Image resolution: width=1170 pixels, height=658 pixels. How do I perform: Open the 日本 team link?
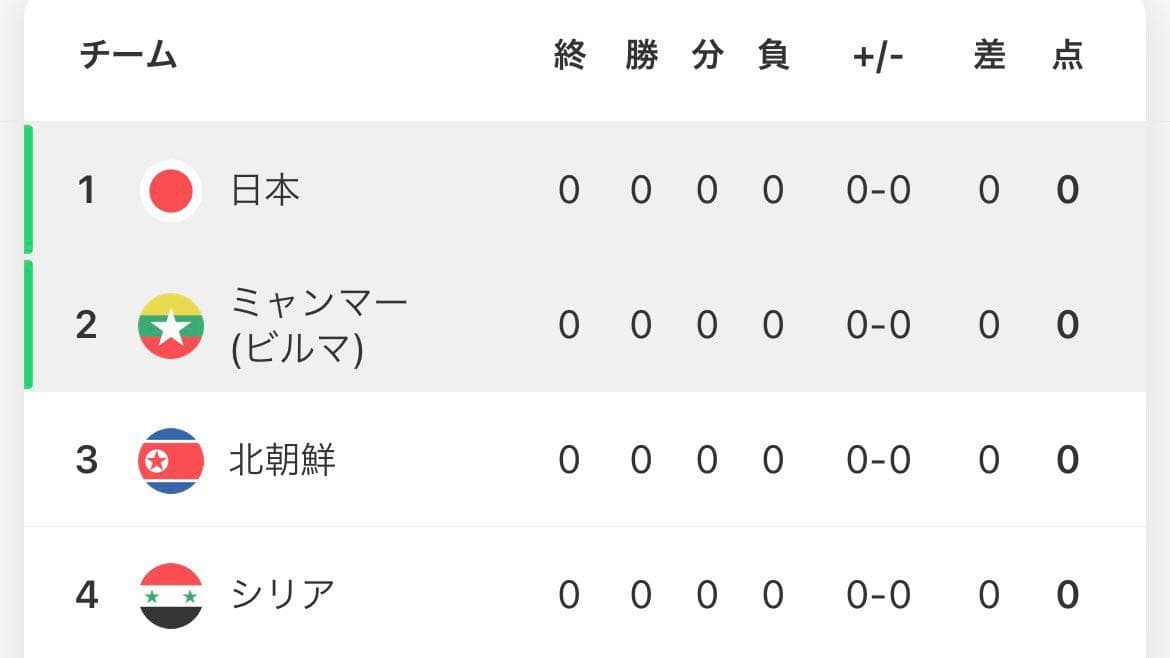coord(265,190)
